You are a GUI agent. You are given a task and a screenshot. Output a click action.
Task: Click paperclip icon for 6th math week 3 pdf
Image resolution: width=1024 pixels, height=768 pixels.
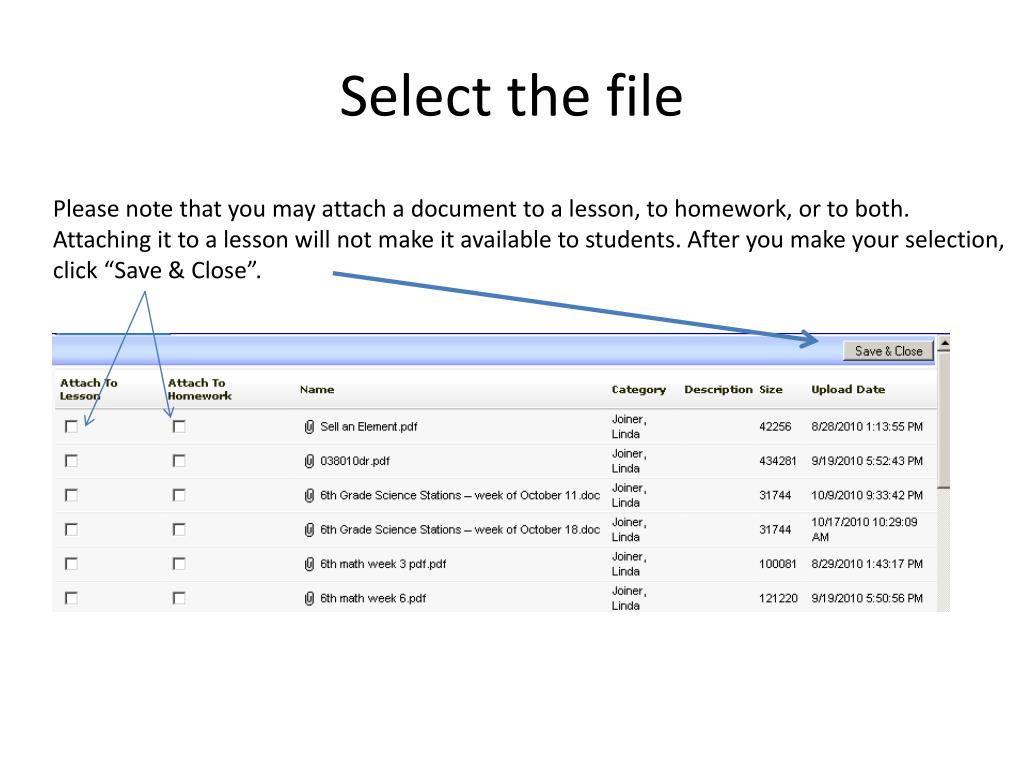[310, 564]
